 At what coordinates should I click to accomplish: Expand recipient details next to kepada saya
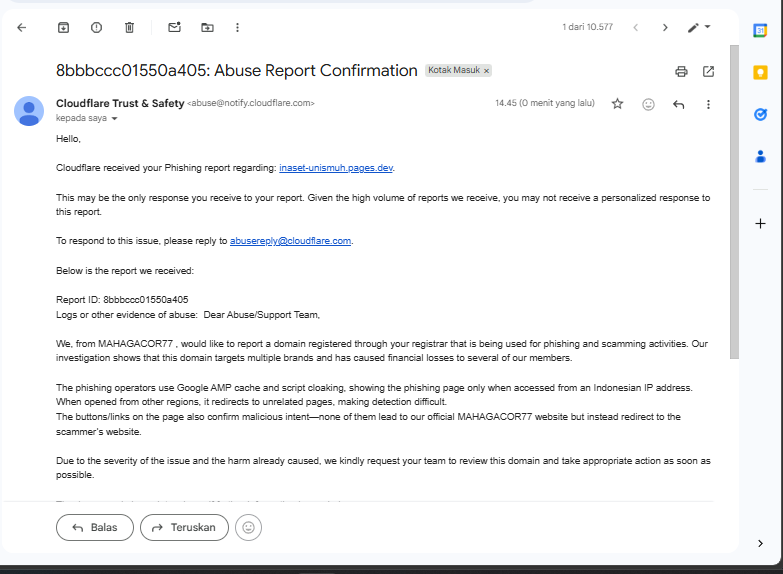pyautogui.click(x=114, y=119)
